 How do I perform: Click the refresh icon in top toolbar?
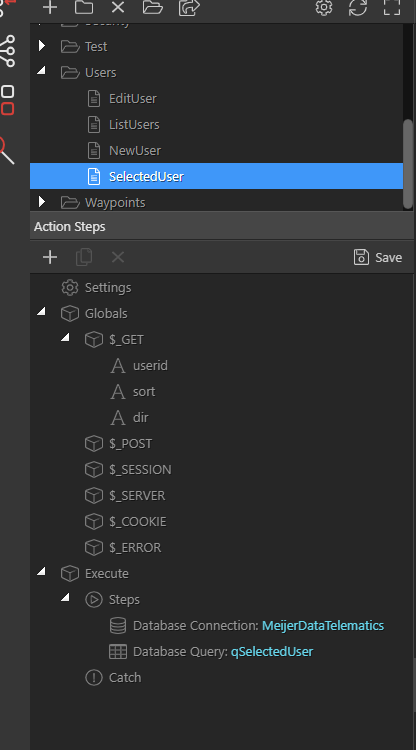point(358,7)
